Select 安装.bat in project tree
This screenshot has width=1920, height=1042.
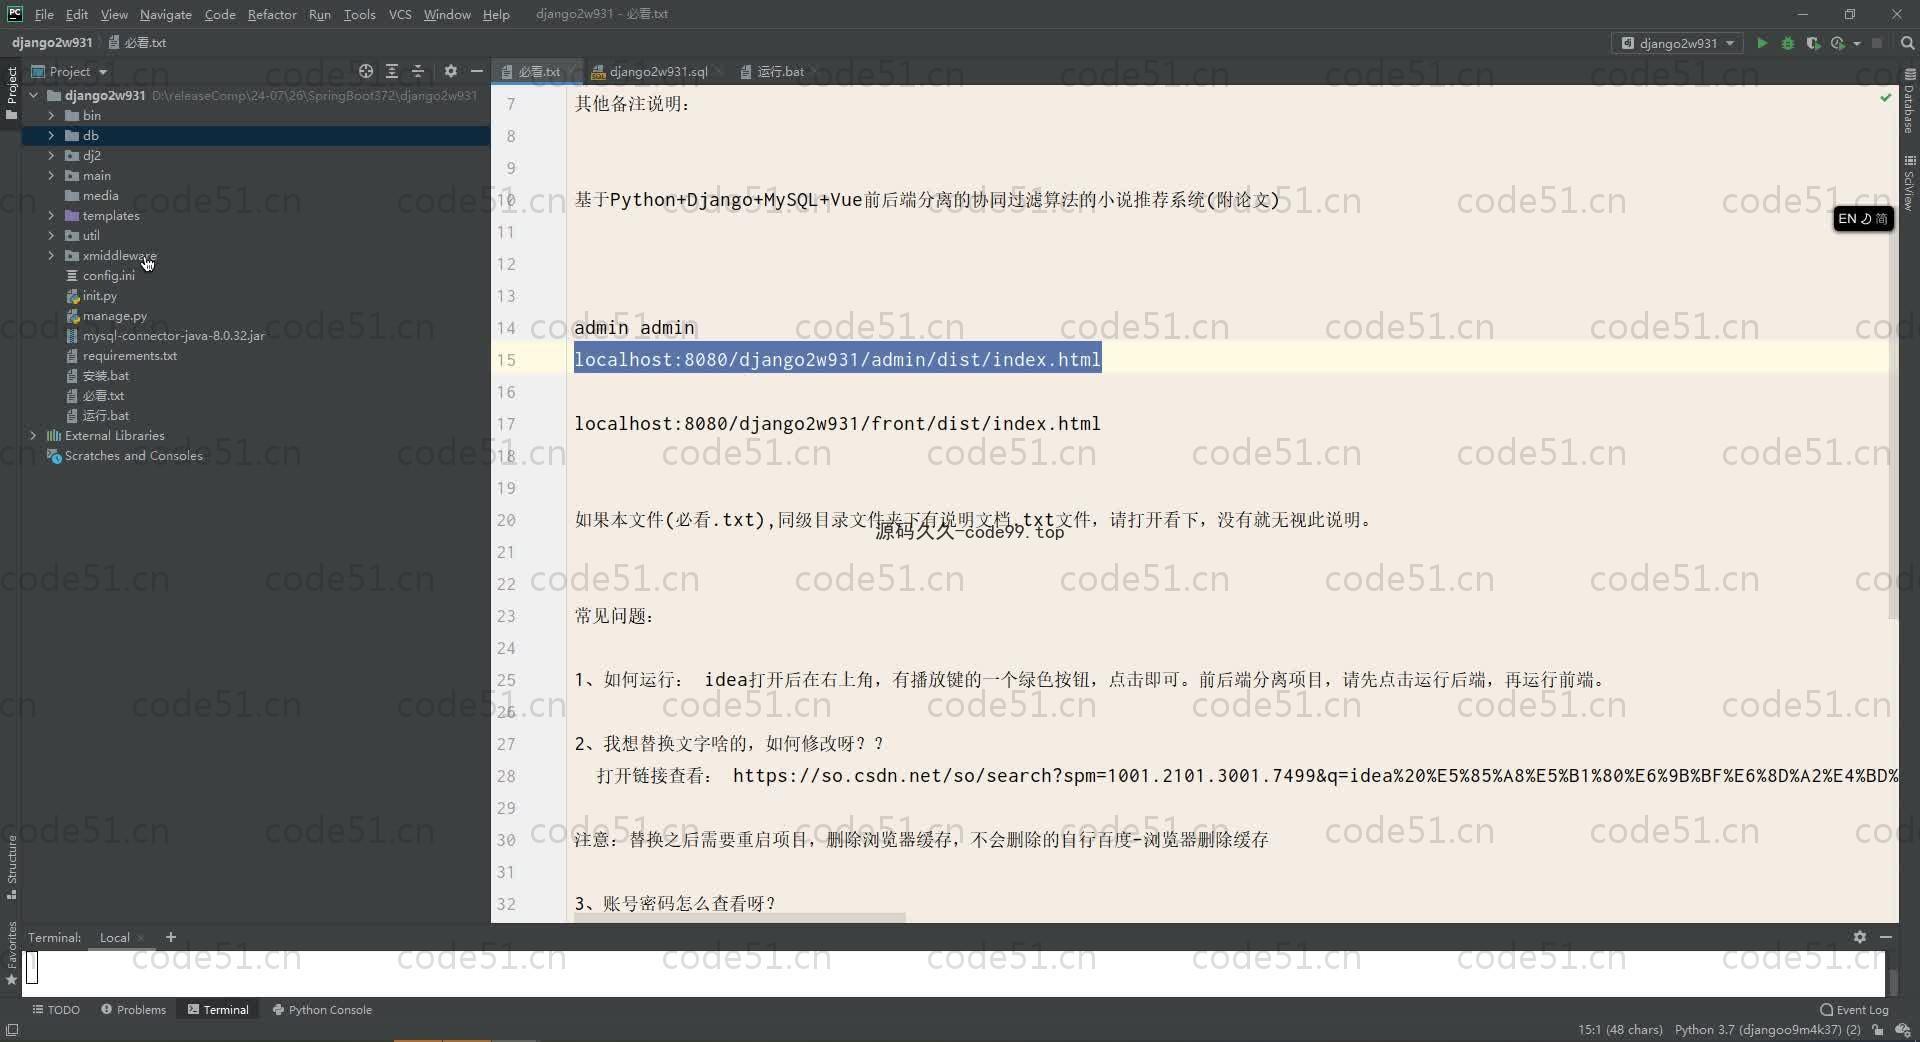tap(105, 376)
